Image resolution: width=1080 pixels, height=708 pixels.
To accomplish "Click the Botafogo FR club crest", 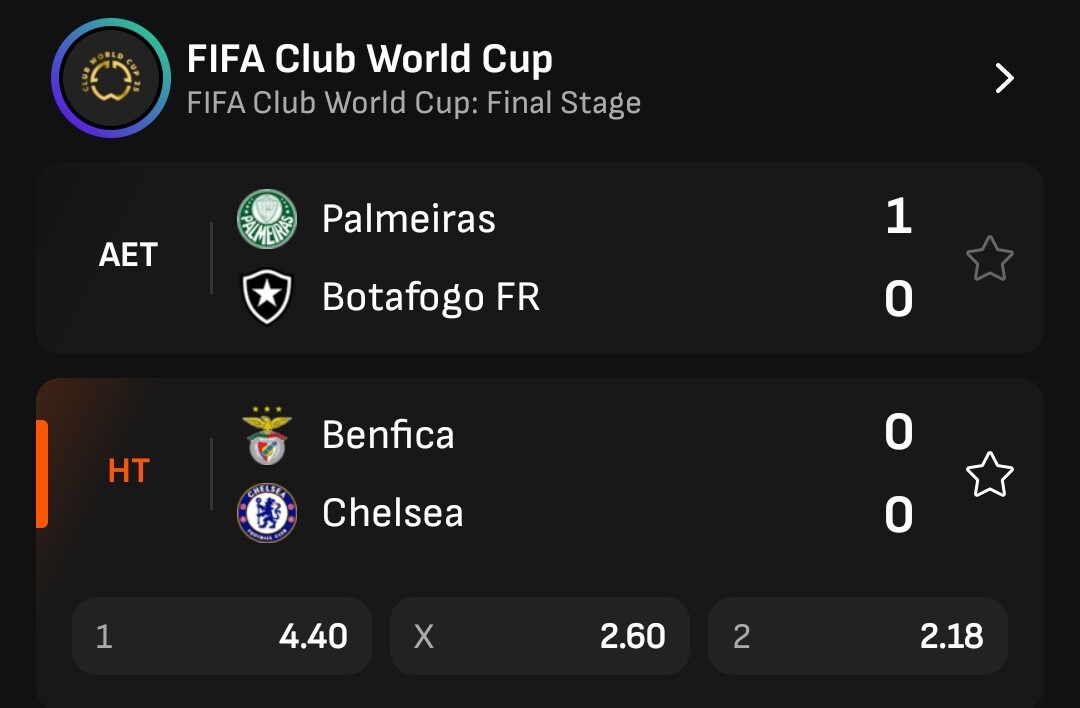I will 267,297.
